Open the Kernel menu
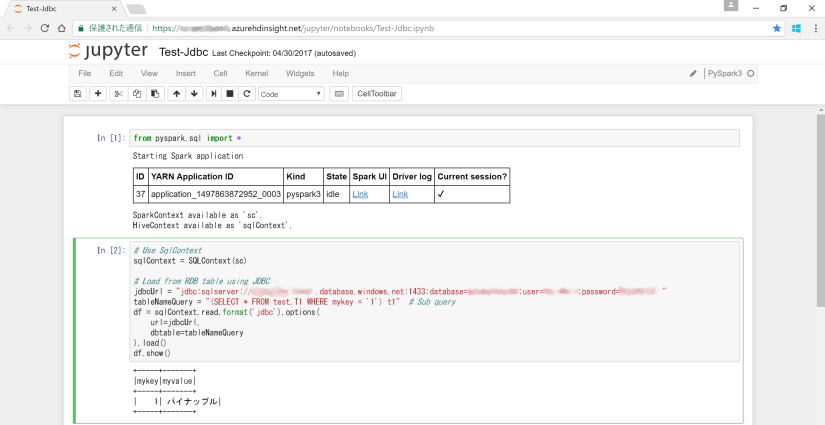The image size is (825, 425). pos(256,73)
